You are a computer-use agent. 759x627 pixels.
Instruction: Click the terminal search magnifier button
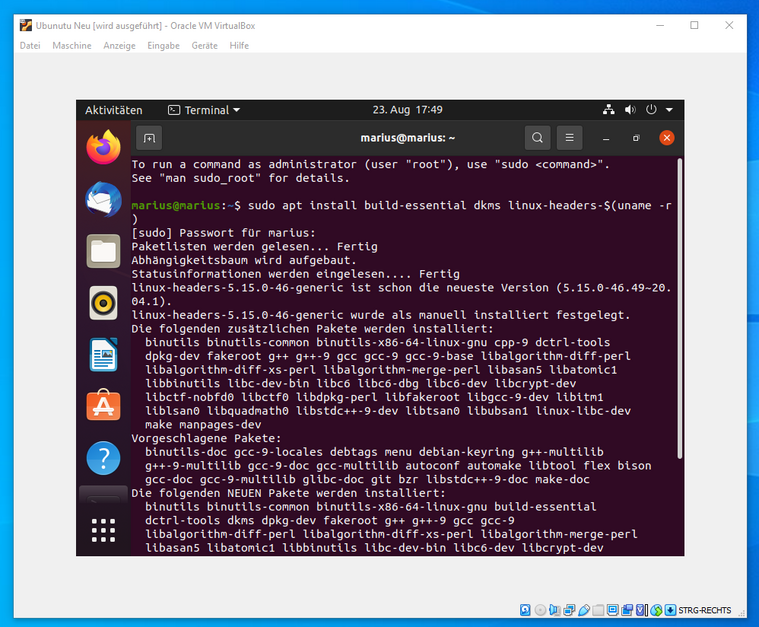(x=538, y=138)
